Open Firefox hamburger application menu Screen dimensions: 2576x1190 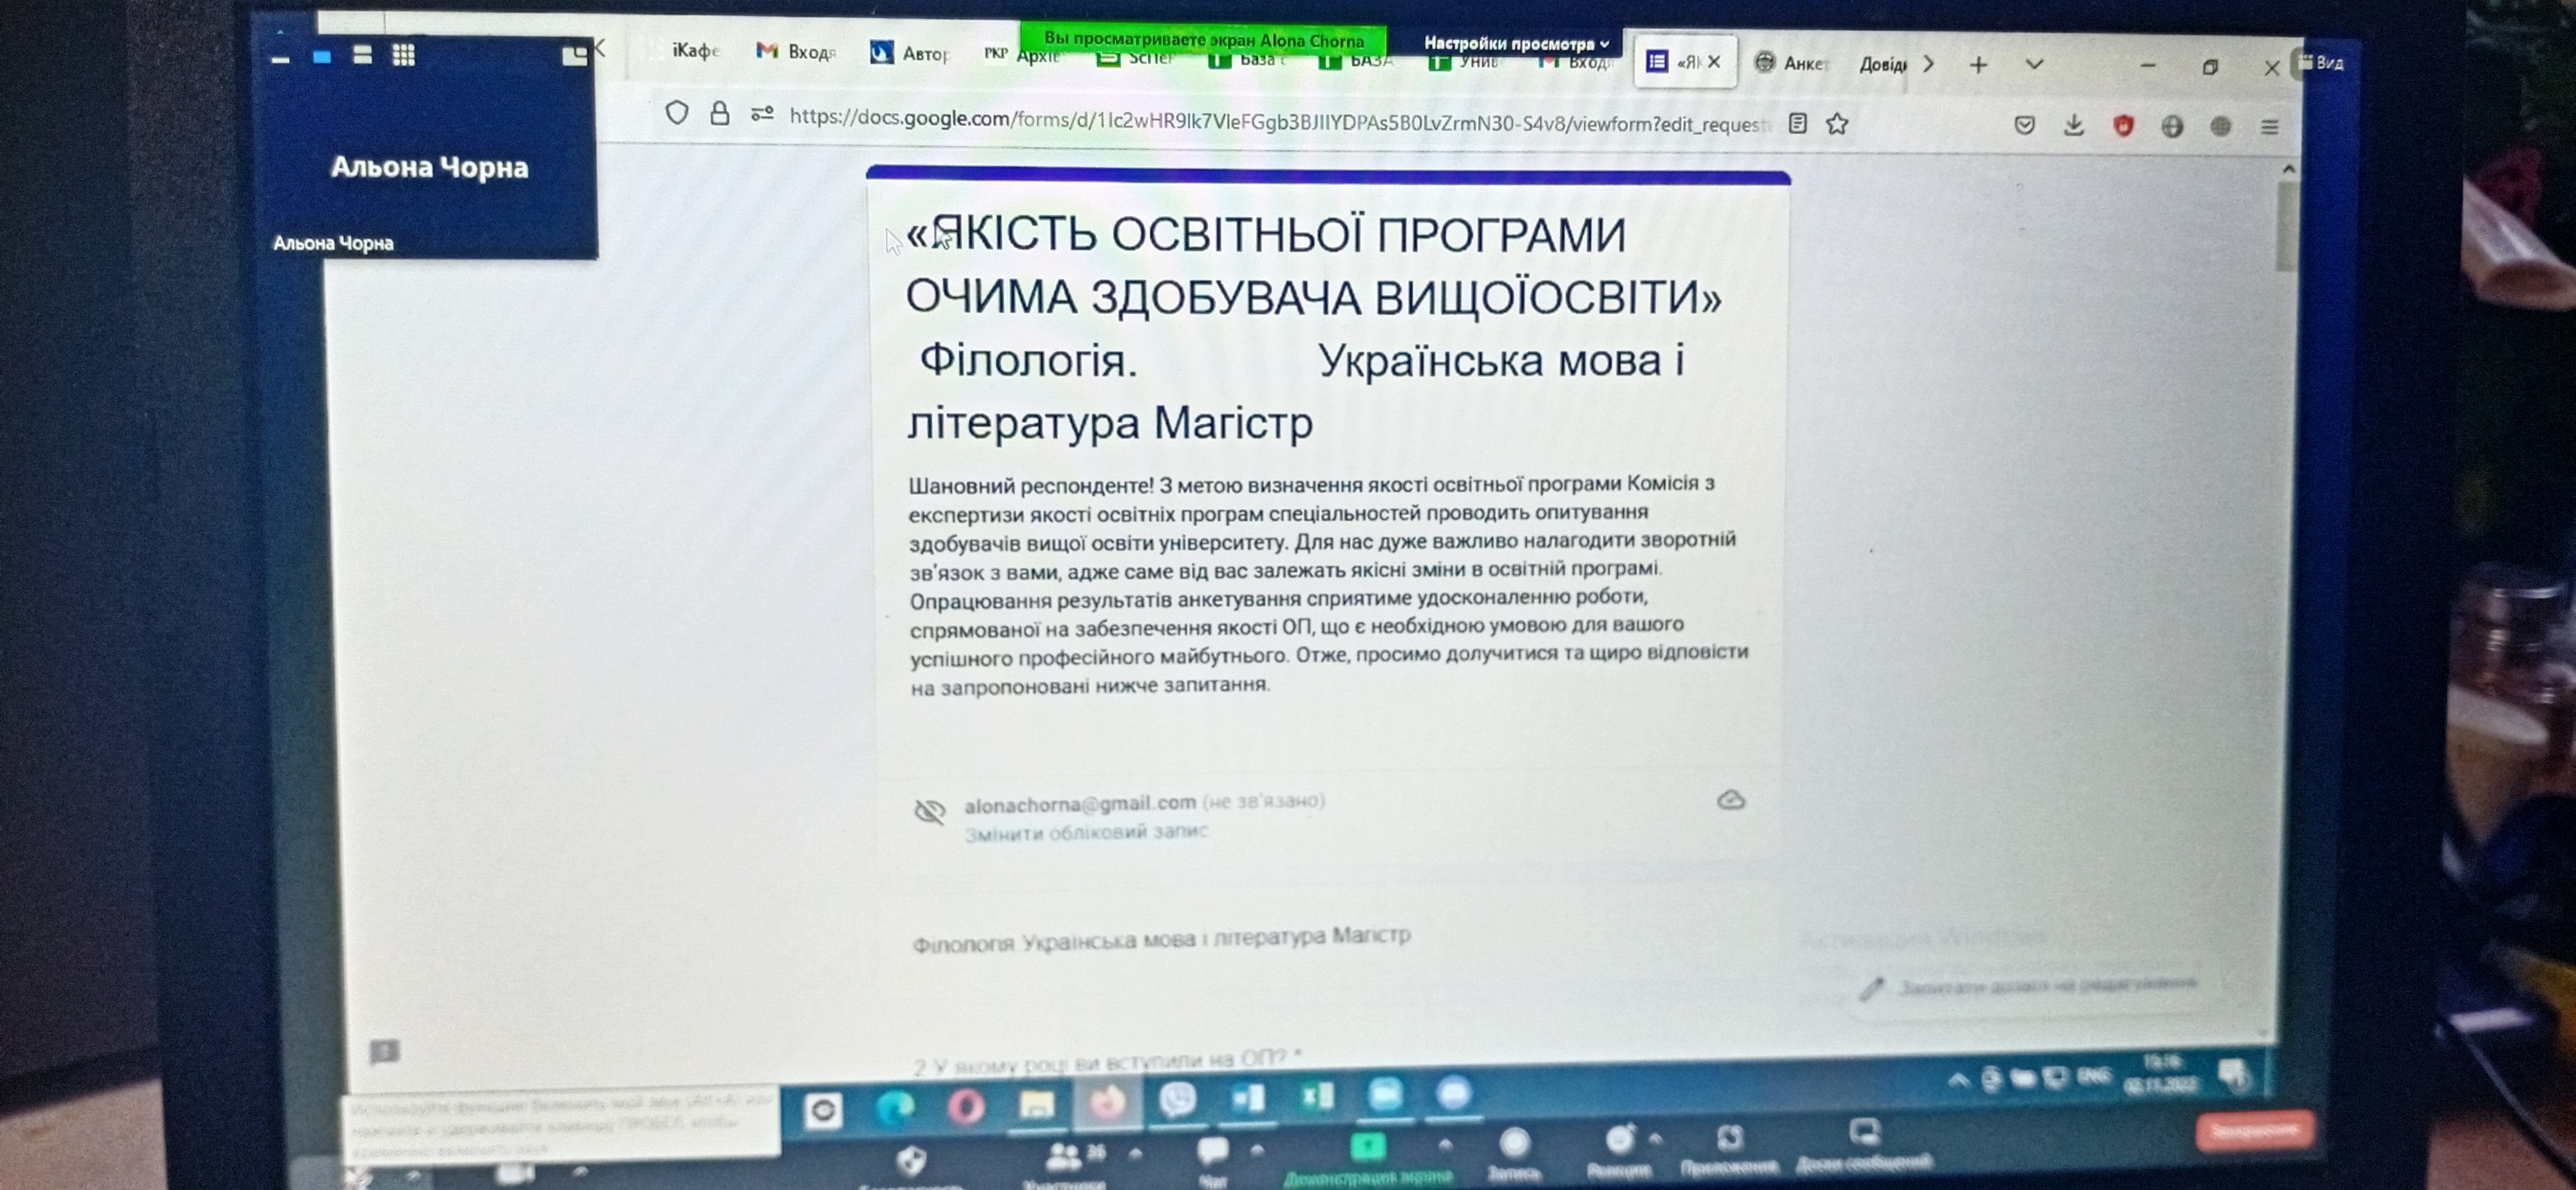[2269, 127]
